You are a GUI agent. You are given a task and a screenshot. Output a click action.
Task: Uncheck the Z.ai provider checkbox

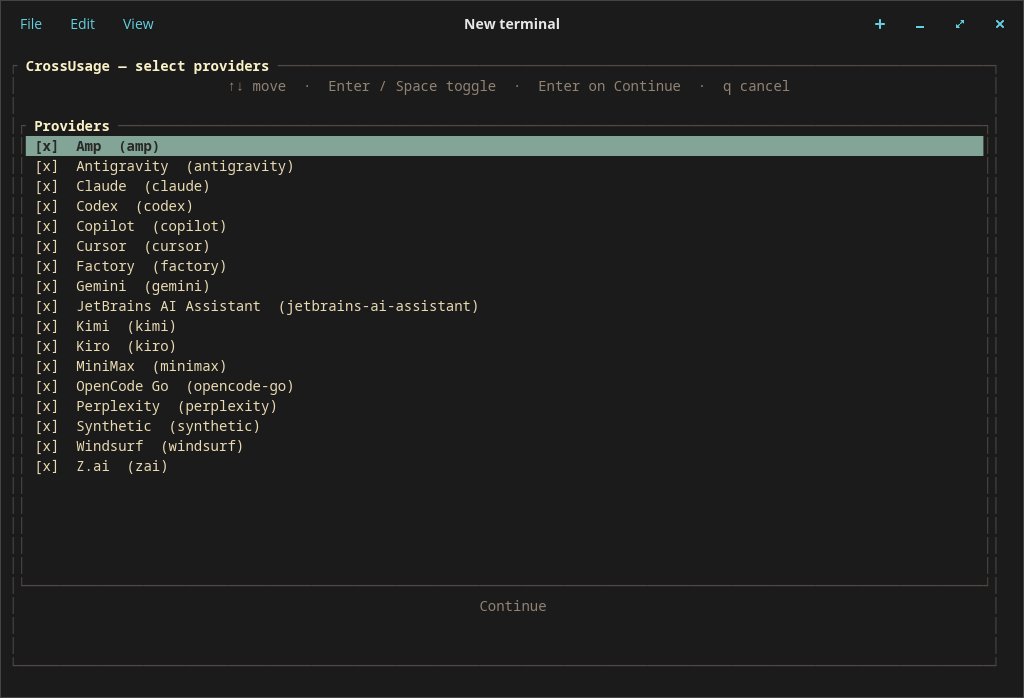46,466
